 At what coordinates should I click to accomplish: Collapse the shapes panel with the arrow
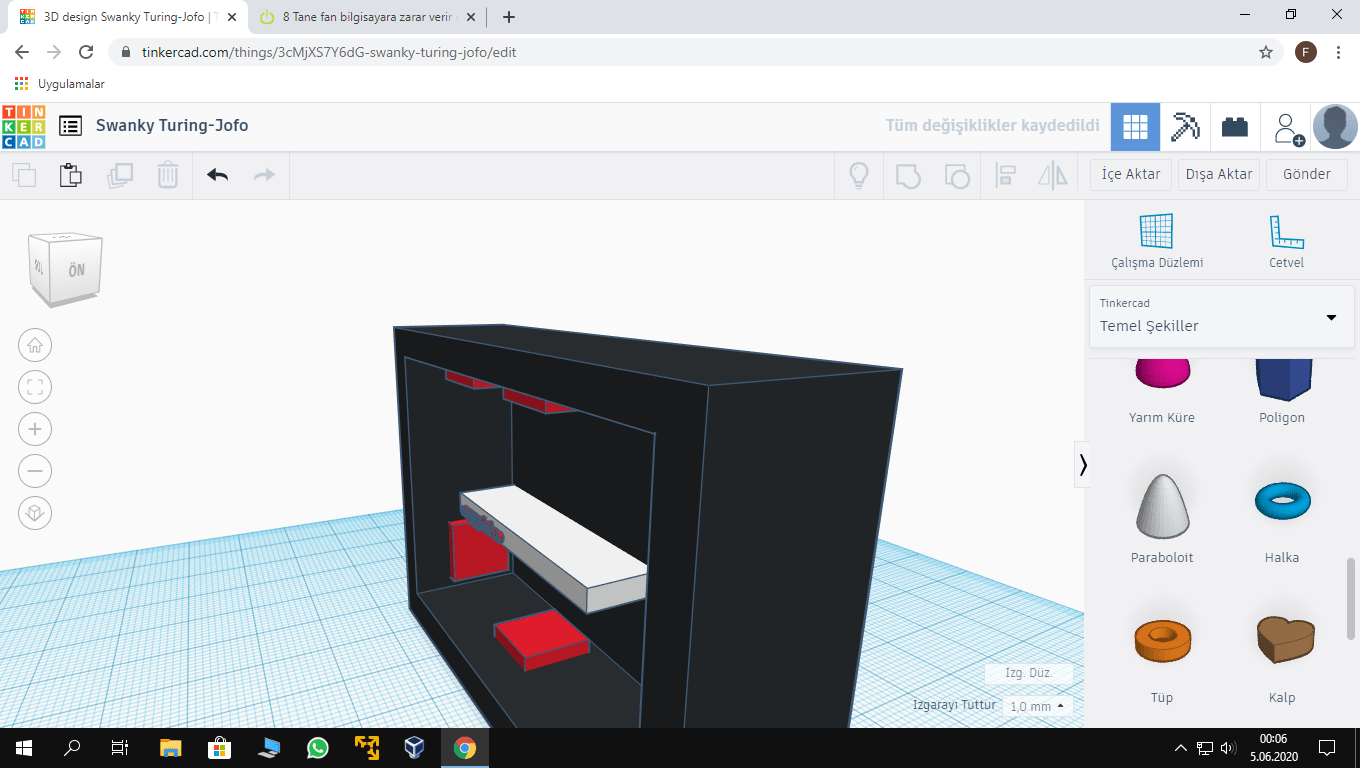(1083, 464)
